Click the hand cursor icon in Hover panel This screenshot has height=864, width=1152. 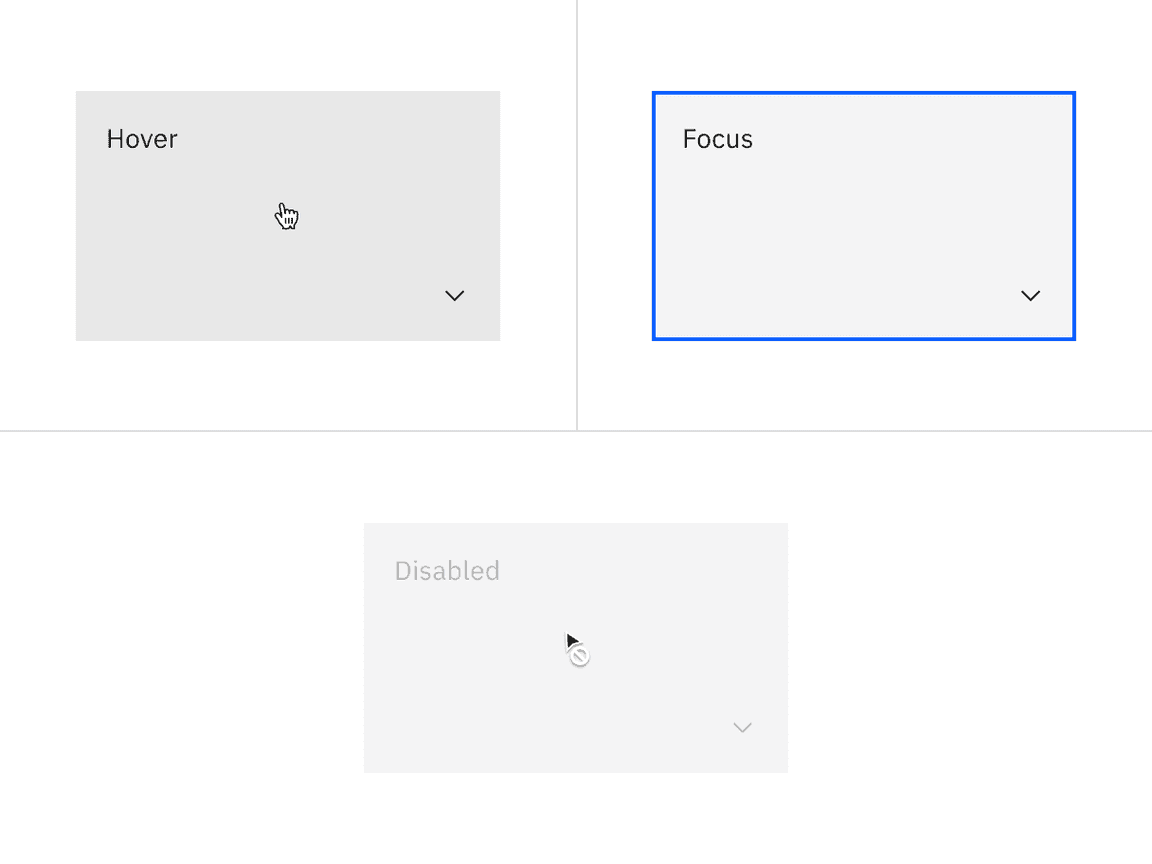(x=287, y=216)
